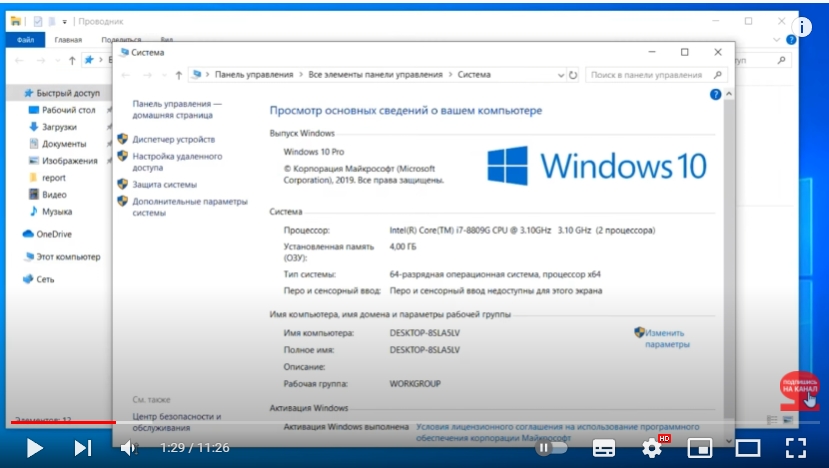Select OneDrive in Проводник sidebar
This screenshot has width=829, height=468.
48,234
